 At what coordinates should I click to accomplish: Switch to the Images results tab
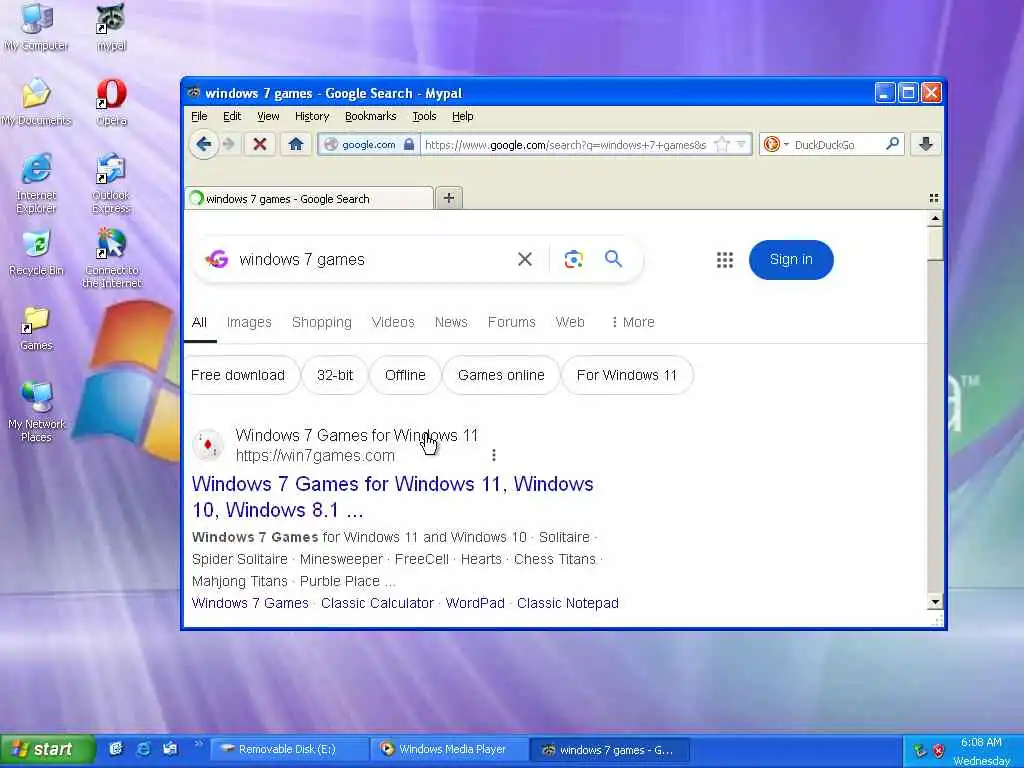click(x=249, y=322)
